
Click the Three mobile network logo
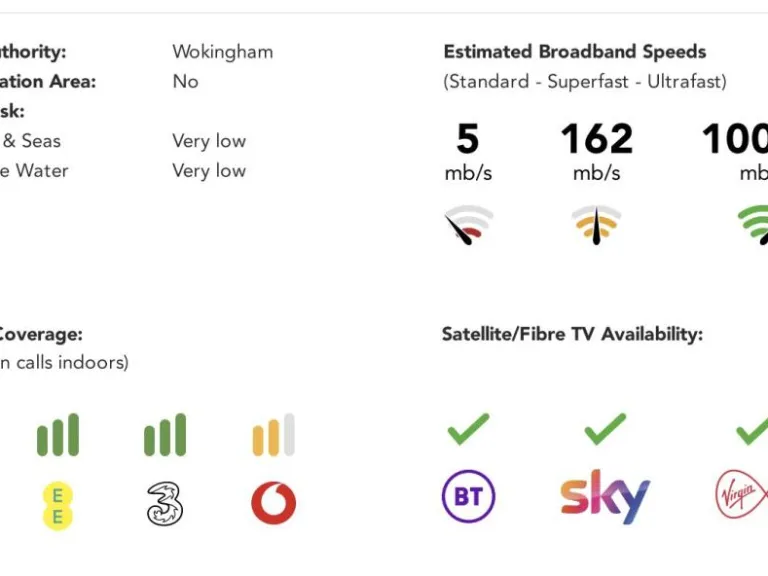pos(165,503)
